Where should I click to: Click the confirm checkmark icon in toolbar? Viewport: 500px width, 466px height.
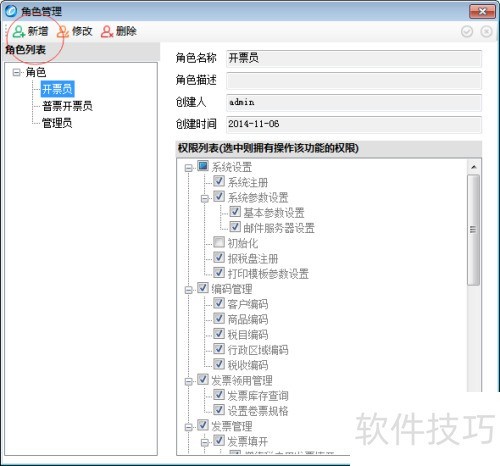[x=467, y=32]
